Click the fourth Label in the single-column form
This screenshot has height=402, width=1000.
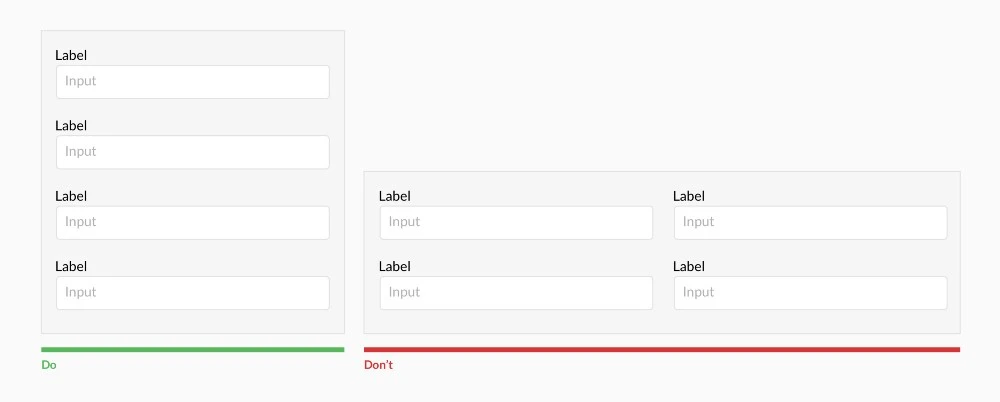(71, 267)
